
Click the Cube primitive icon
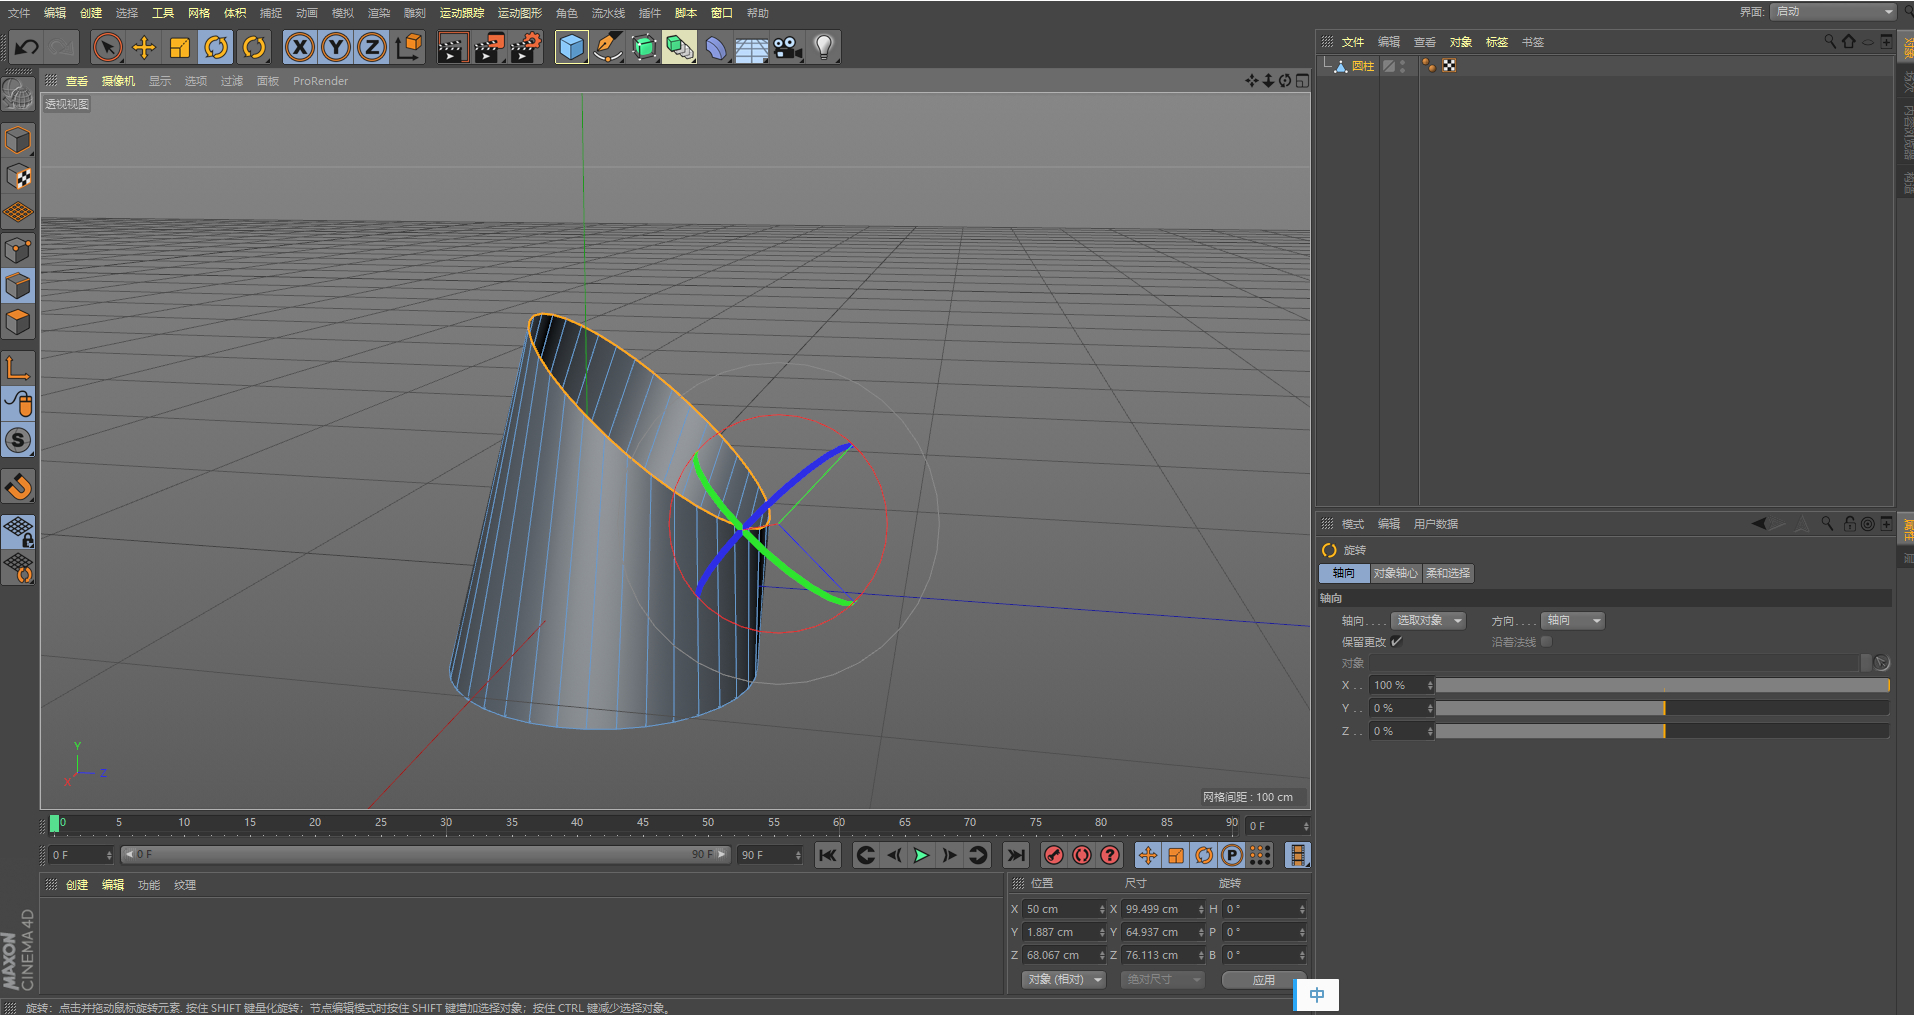[x=571, y=47]
